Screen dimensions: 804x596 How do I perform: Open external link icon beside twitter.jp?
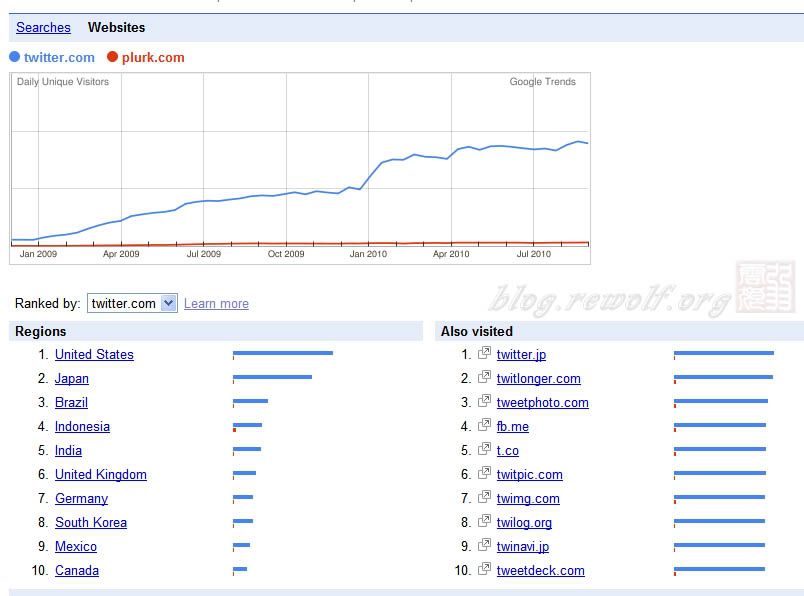484,353
